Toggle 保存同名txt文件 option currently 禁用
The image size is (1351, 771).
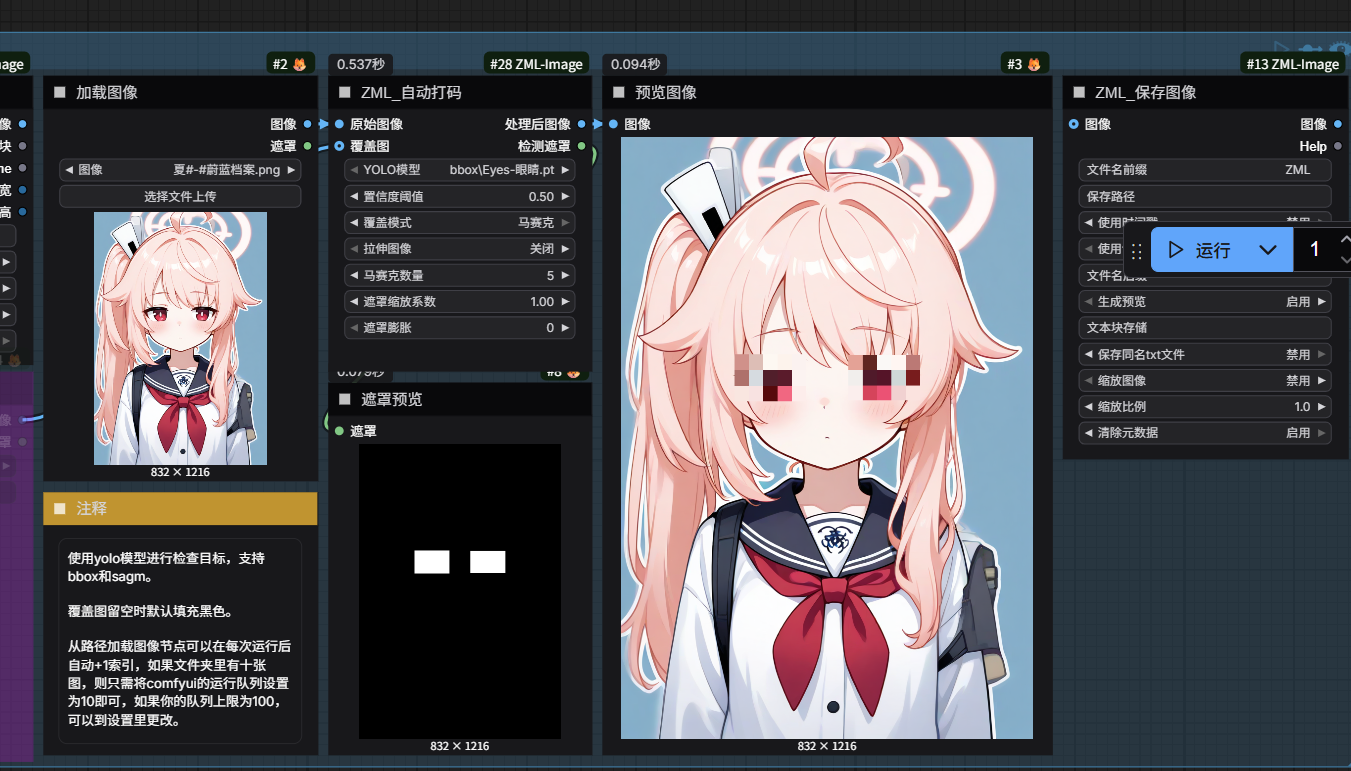pyautogui.click(x=1205, y=354)
